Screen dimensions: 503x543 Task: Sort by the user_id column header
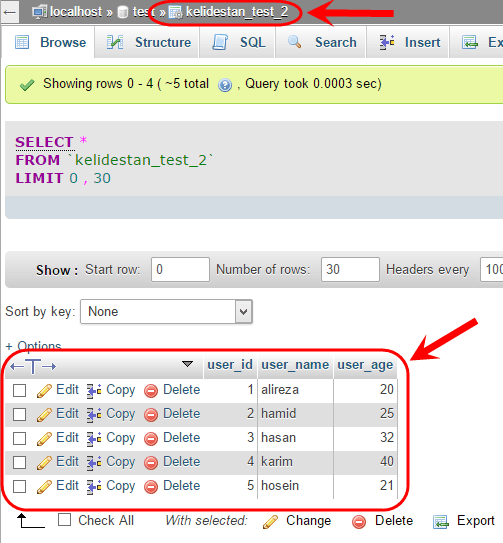230,365
